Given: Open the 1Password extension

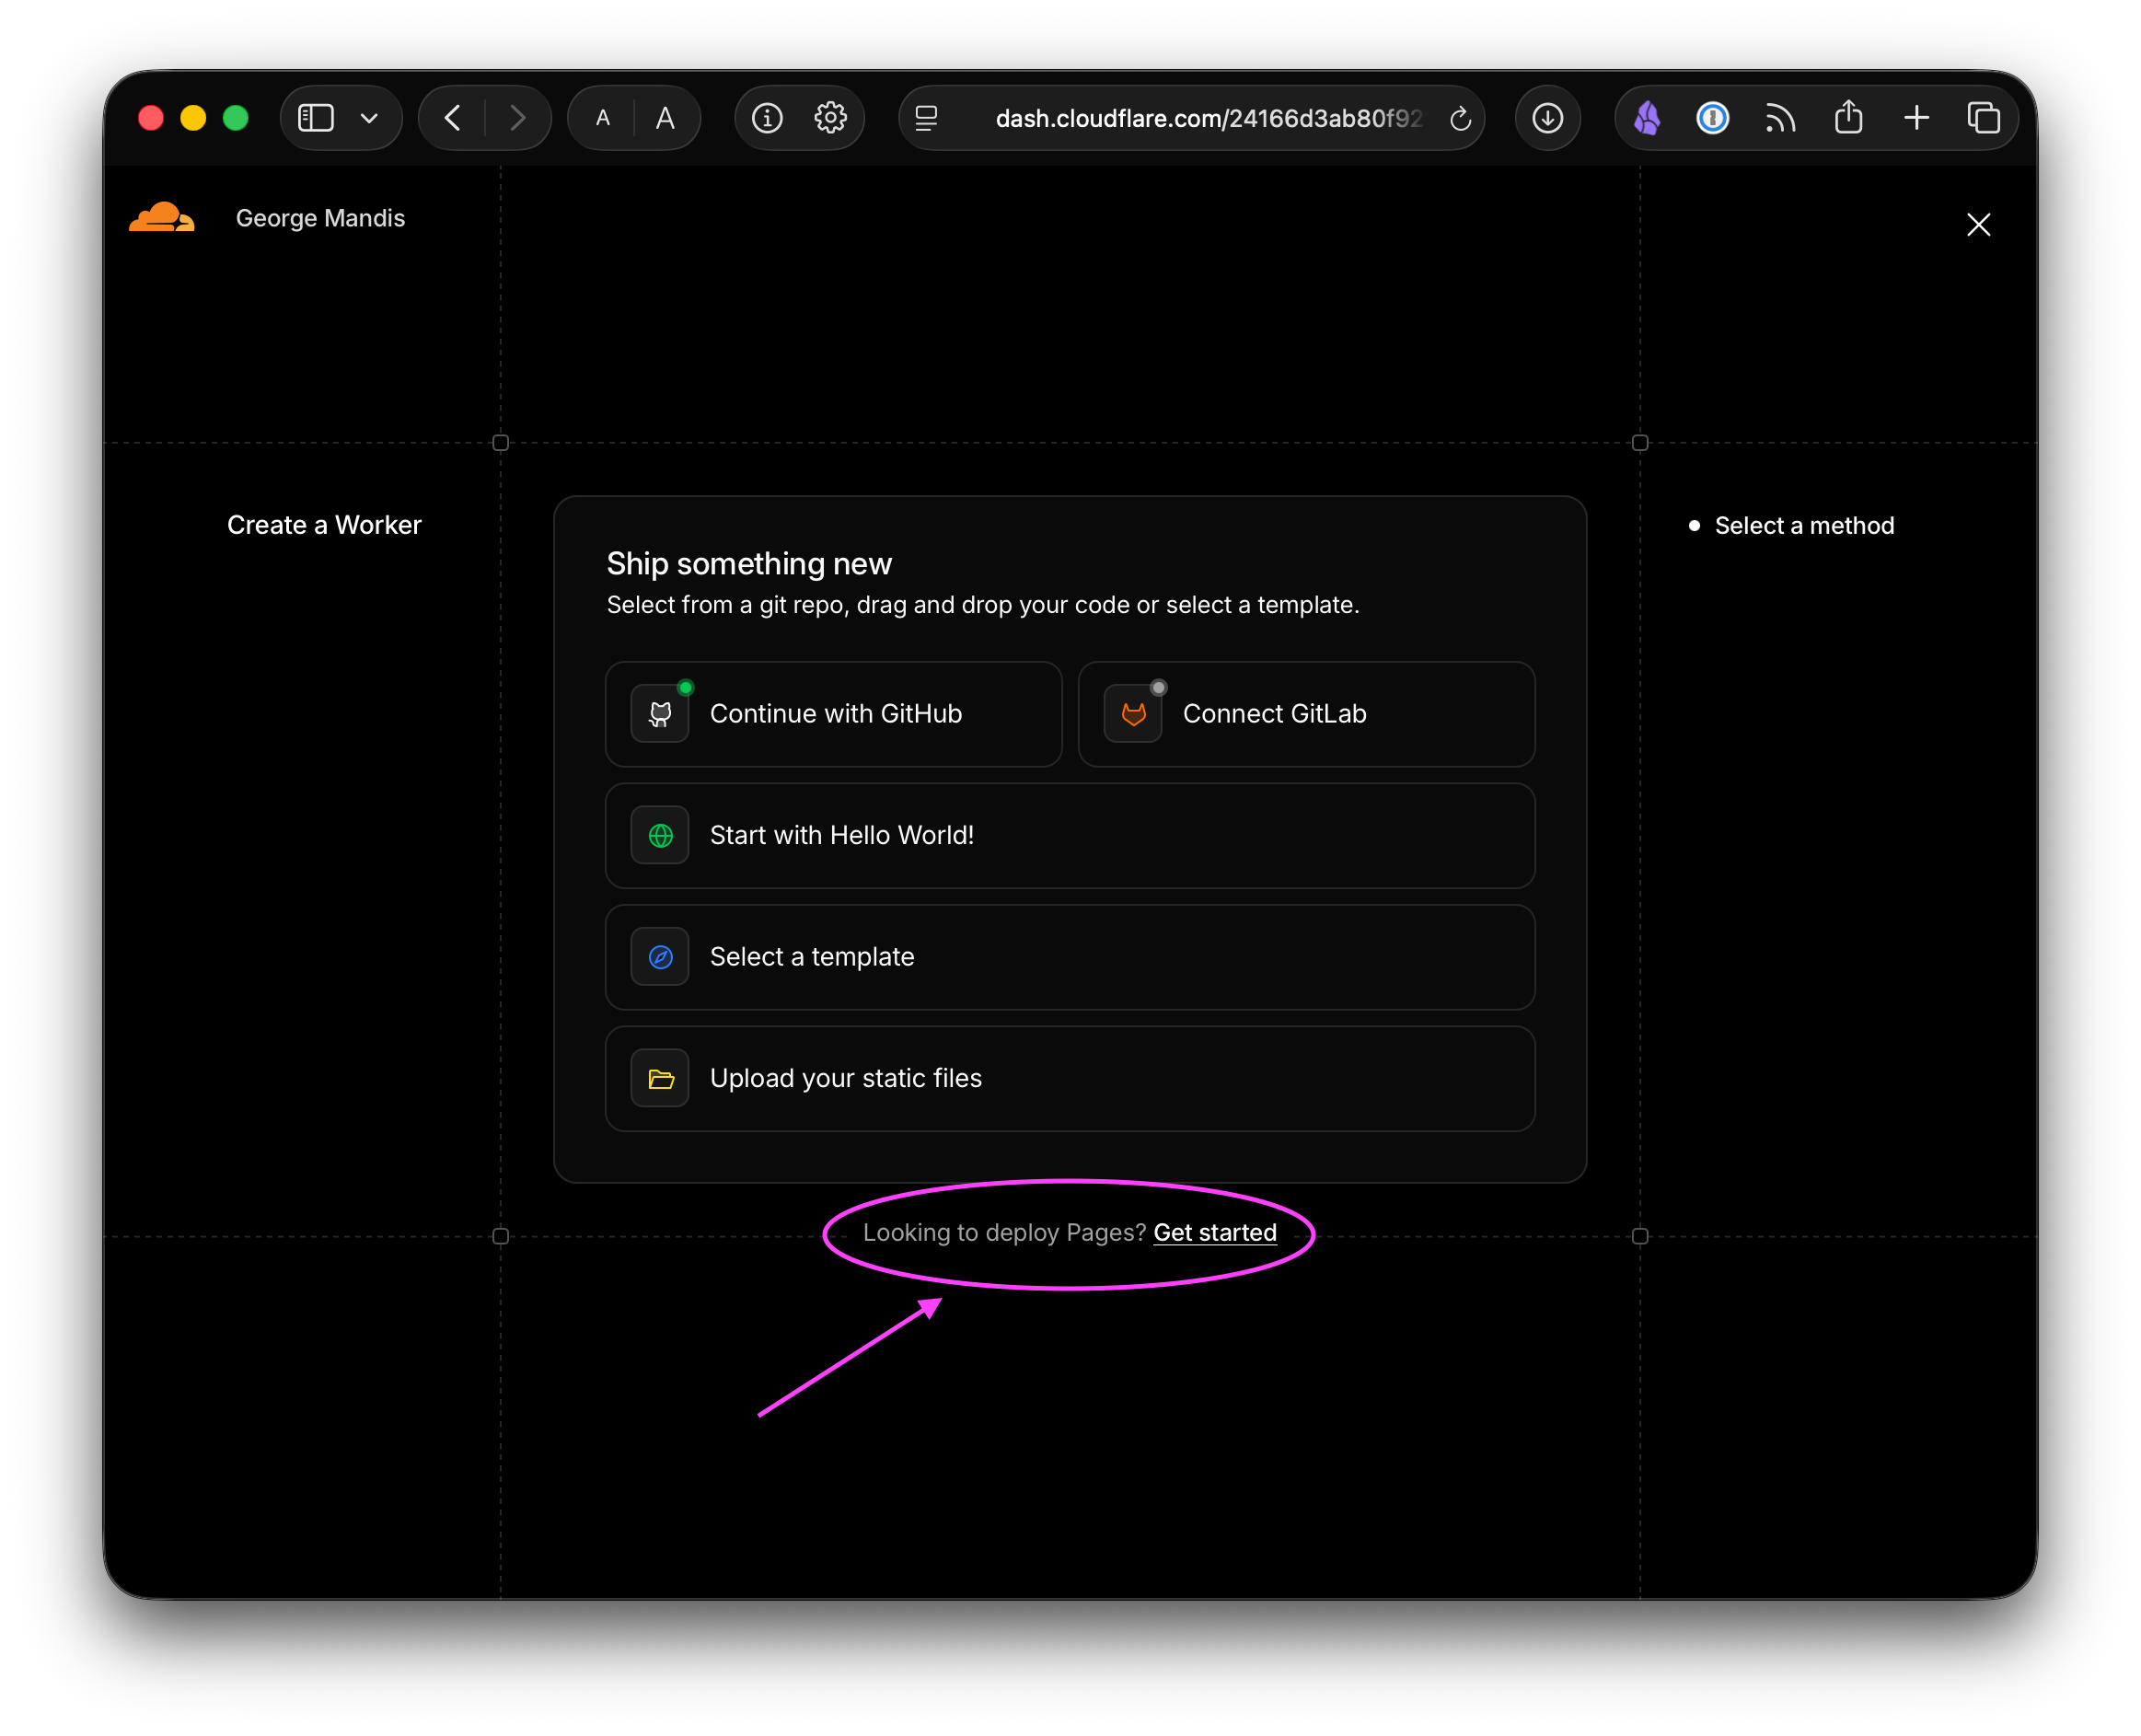Looking at the screenshot, I should click(1712, 118).
